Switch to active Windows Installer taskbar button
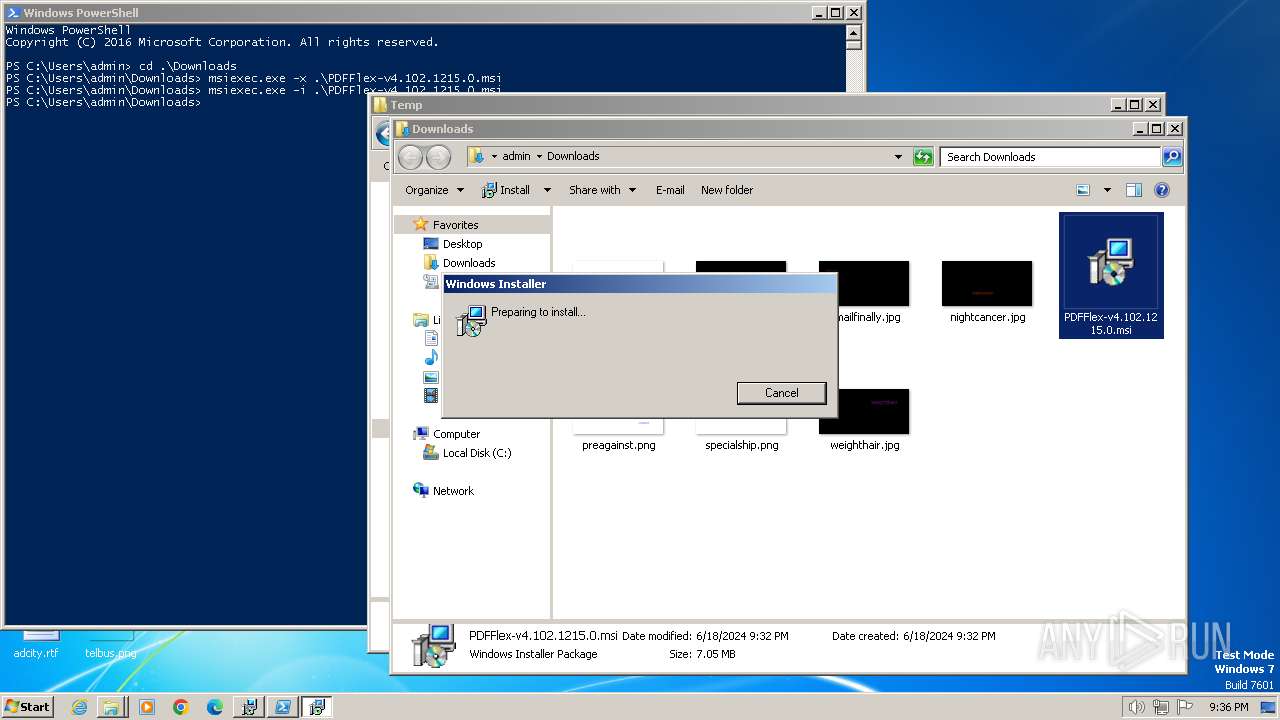The image size is (1280, 720). coord(317,707)
